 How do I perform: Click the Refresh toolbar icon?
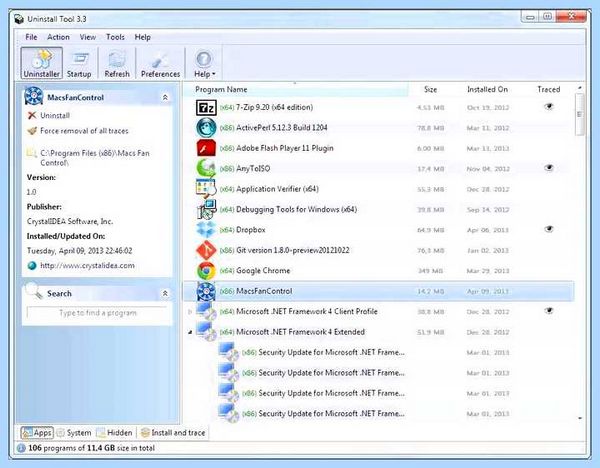point(117,64)
